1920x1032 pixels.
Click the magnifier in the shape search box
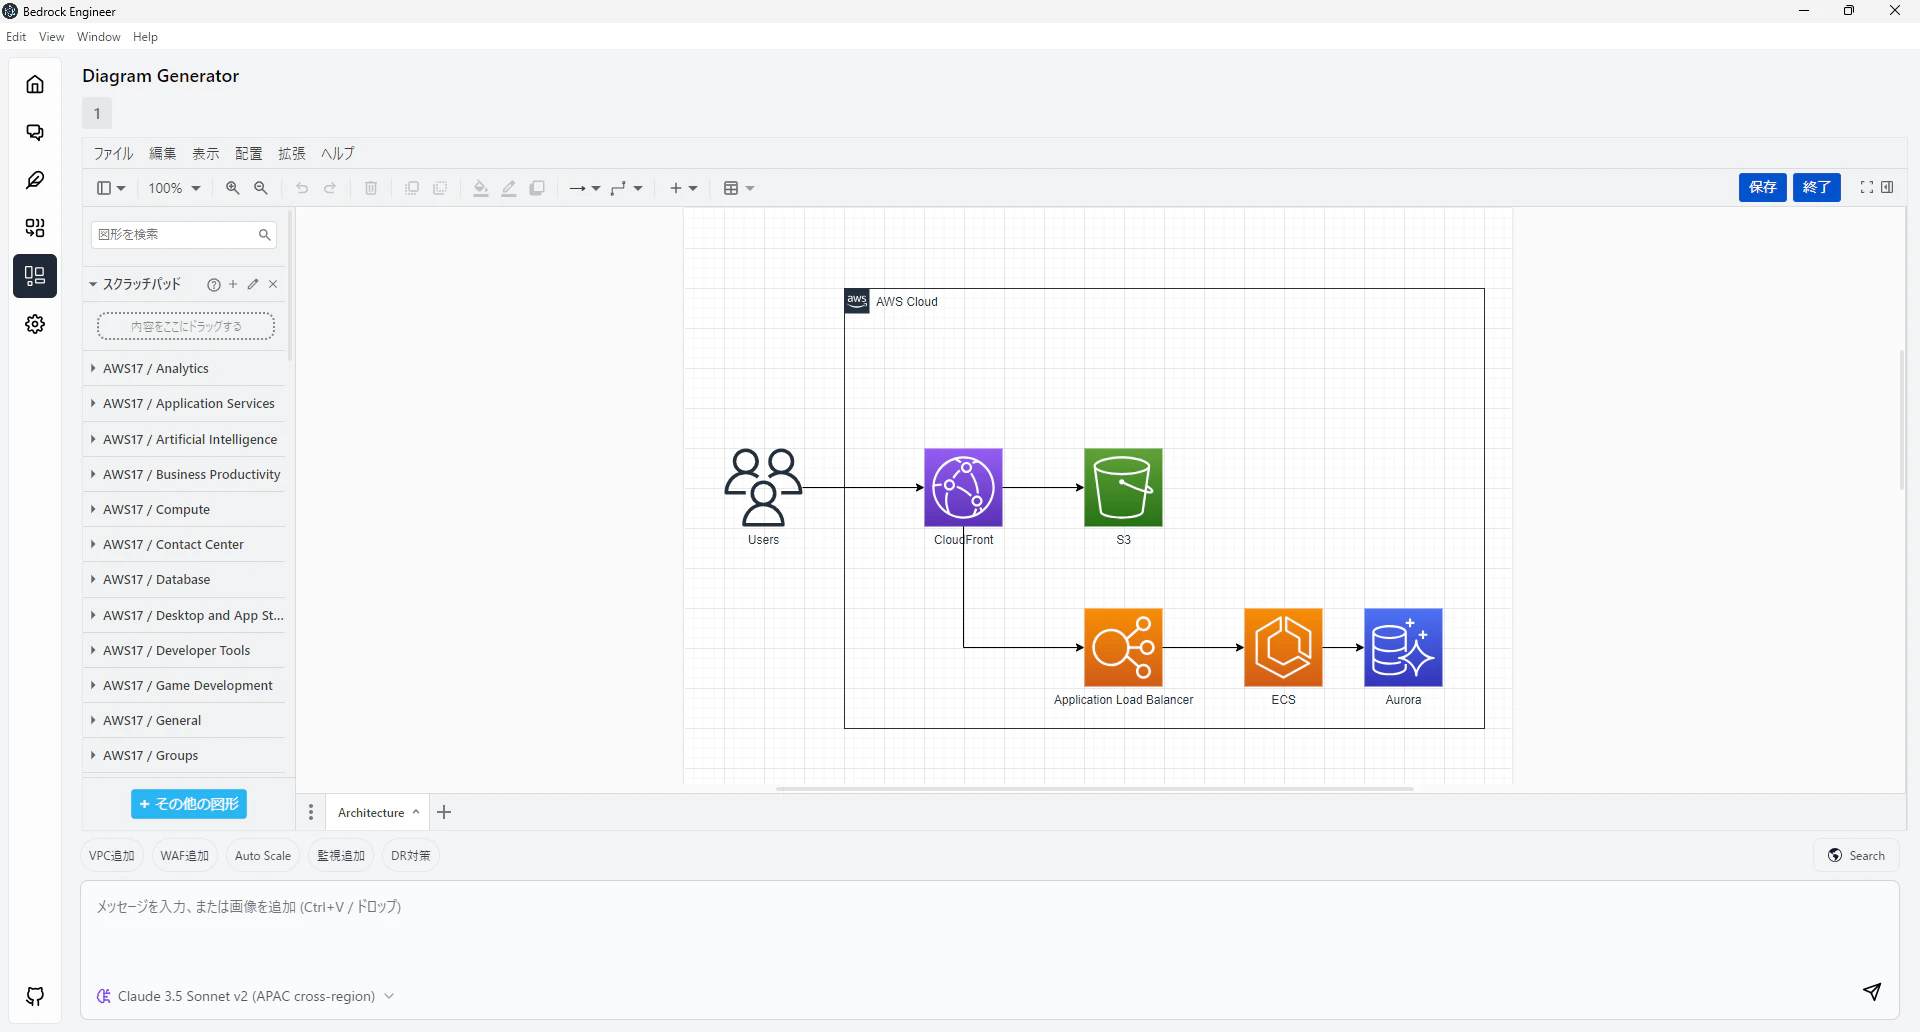pos(264,235)
